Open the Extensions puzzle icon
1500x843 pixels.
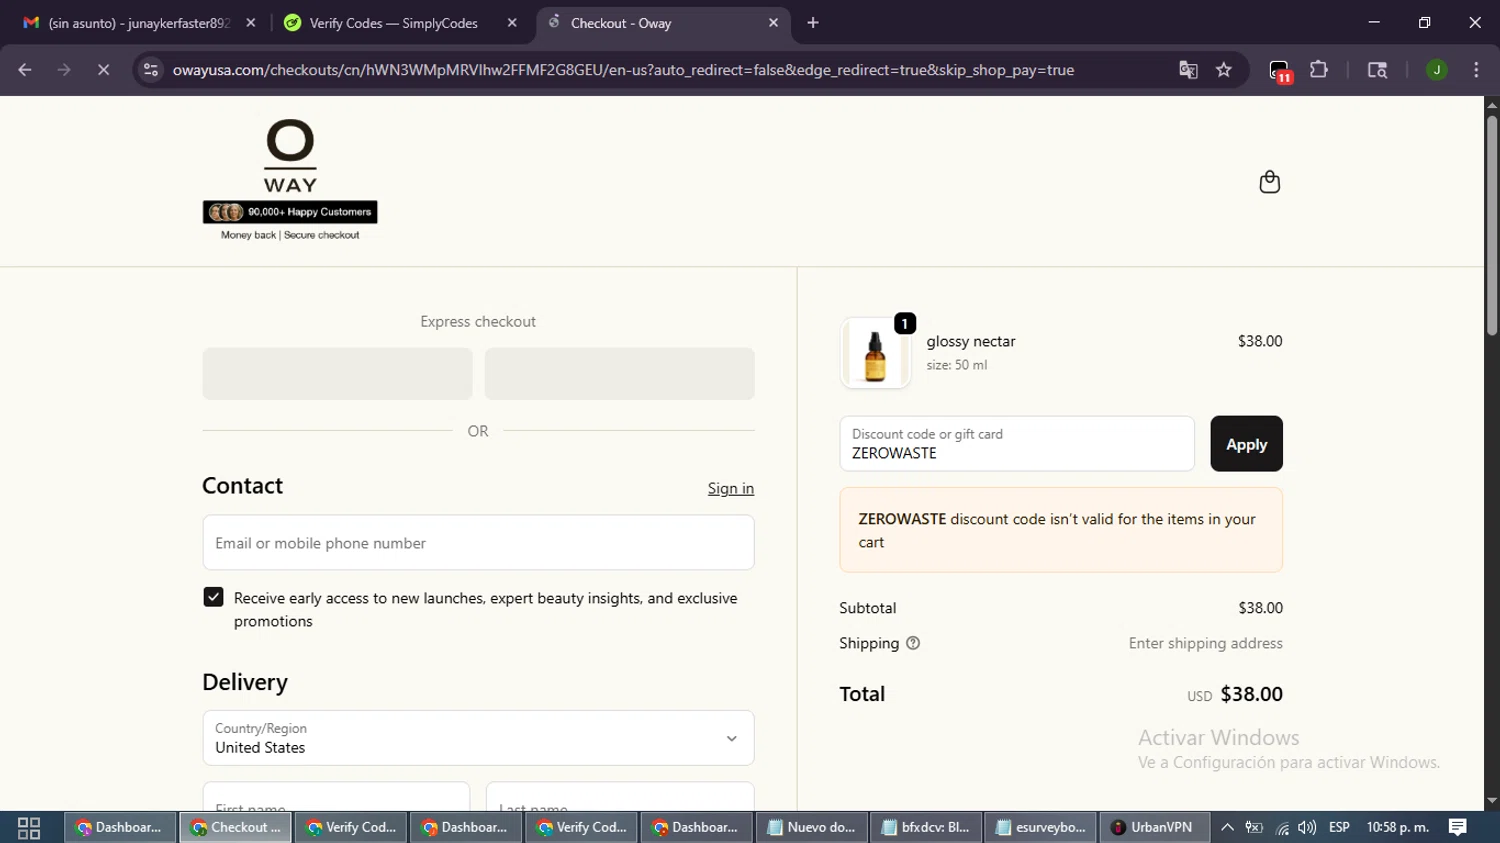click(x=1319, y=70)
